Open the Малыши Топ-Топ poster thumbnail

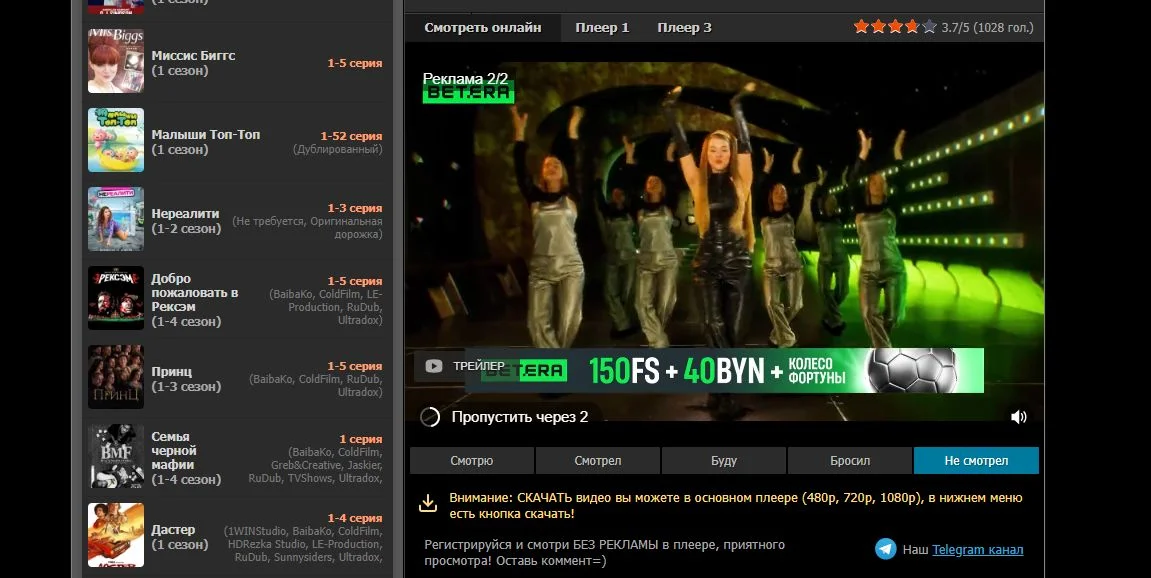point(116,140)
